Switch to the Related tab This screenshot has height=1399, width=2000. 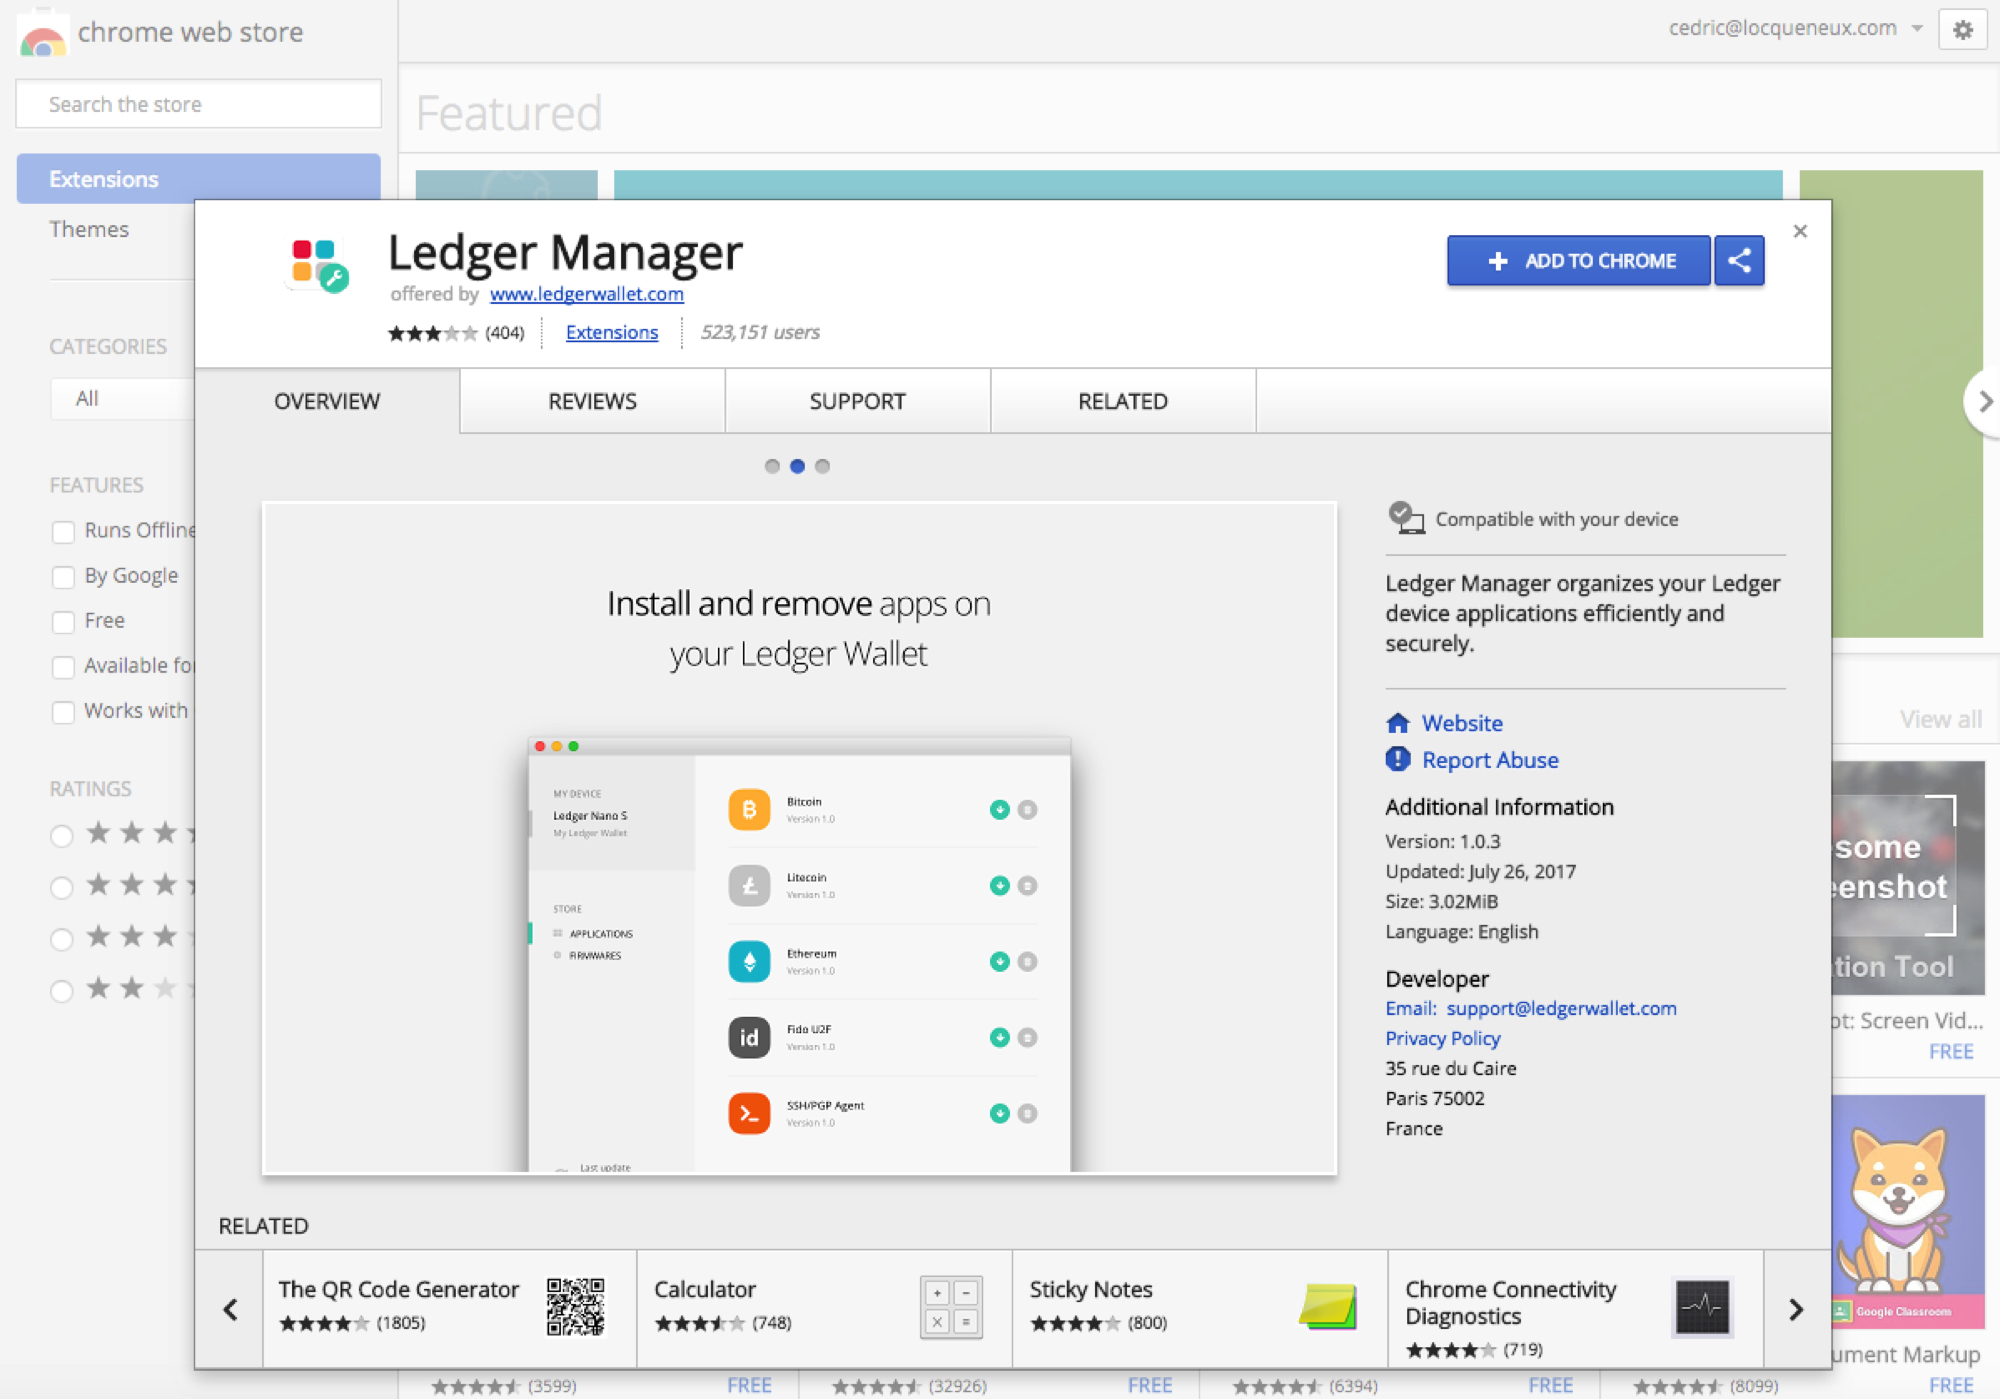pos(1122,401)
